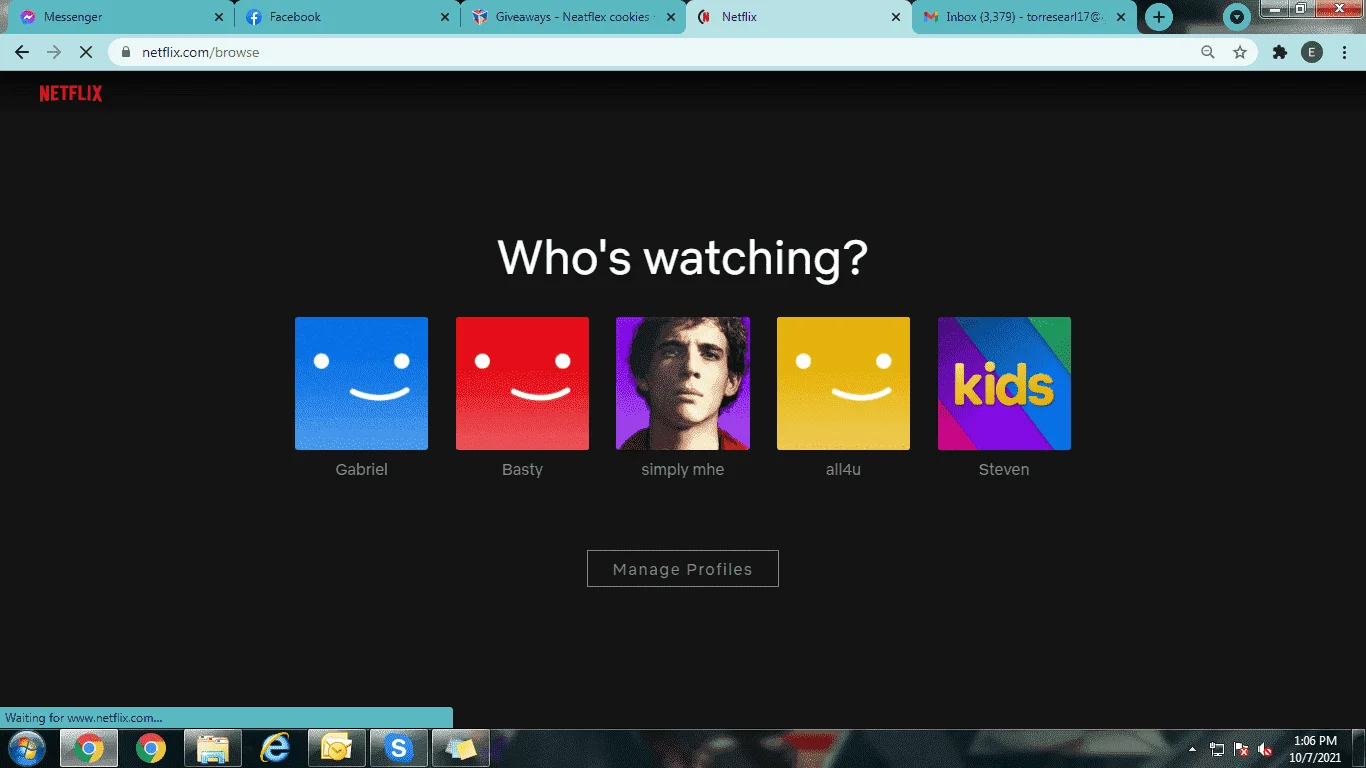The image size is (1366, 768).
Task: Click the address bar showing netflix.com/browse
Action: [681, 52]
